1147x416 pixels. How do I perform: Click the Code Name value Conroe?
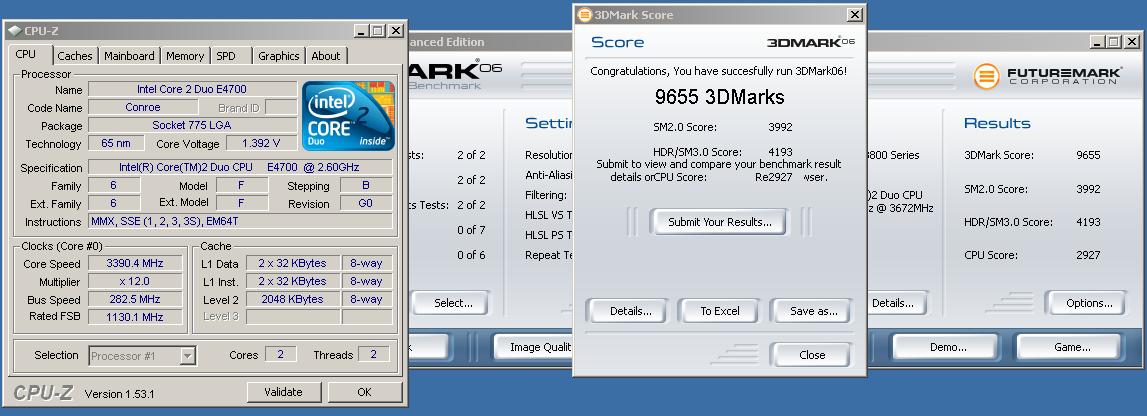point(143,107)
